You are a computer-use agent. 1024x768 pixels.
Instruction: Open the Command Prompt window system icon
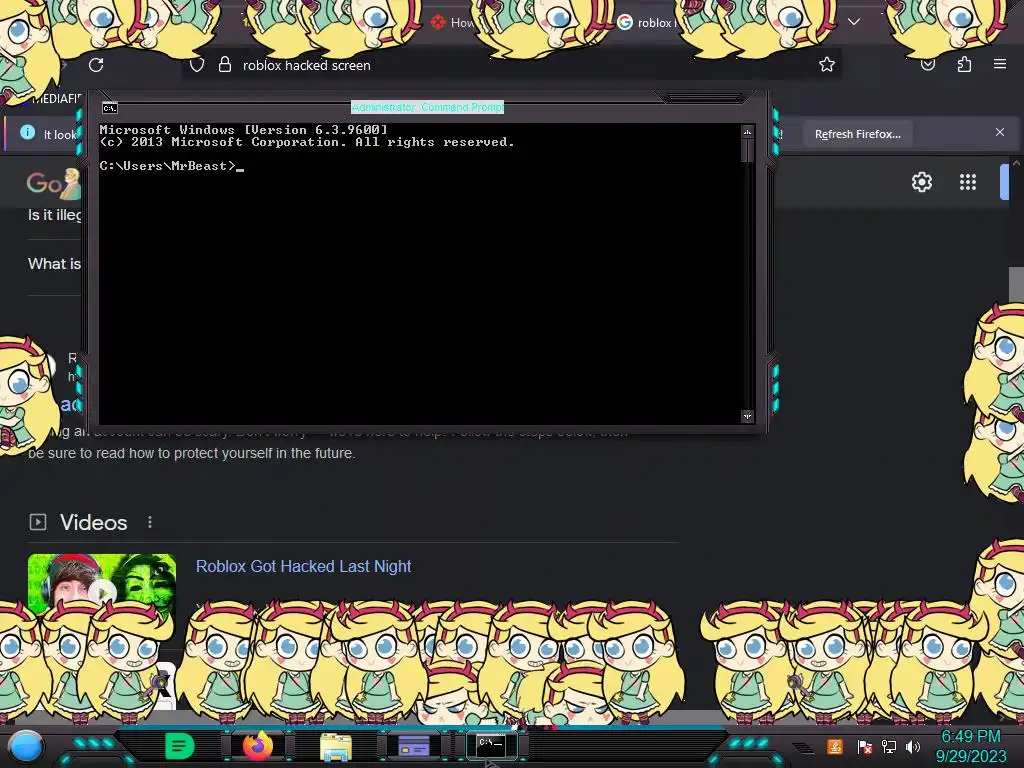(110, 108)
